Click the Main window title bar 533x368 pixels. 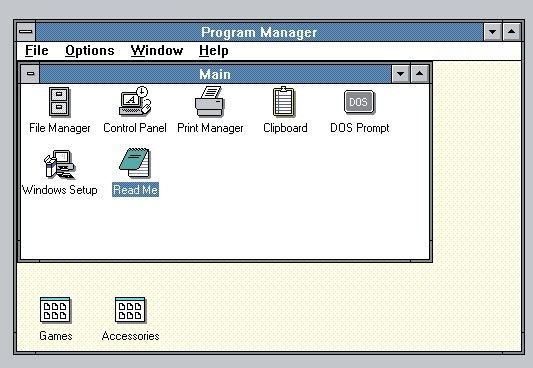click(x=215, y=73)
